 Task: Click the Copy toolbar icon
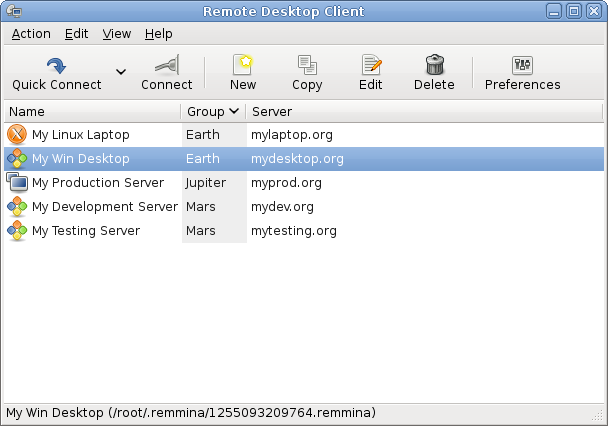[x=307, y=66]
